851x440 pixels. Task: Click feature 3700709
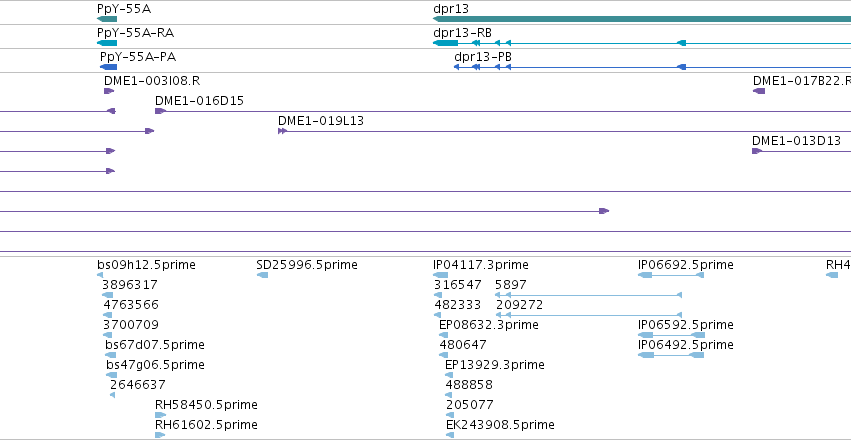coord(131,325)
